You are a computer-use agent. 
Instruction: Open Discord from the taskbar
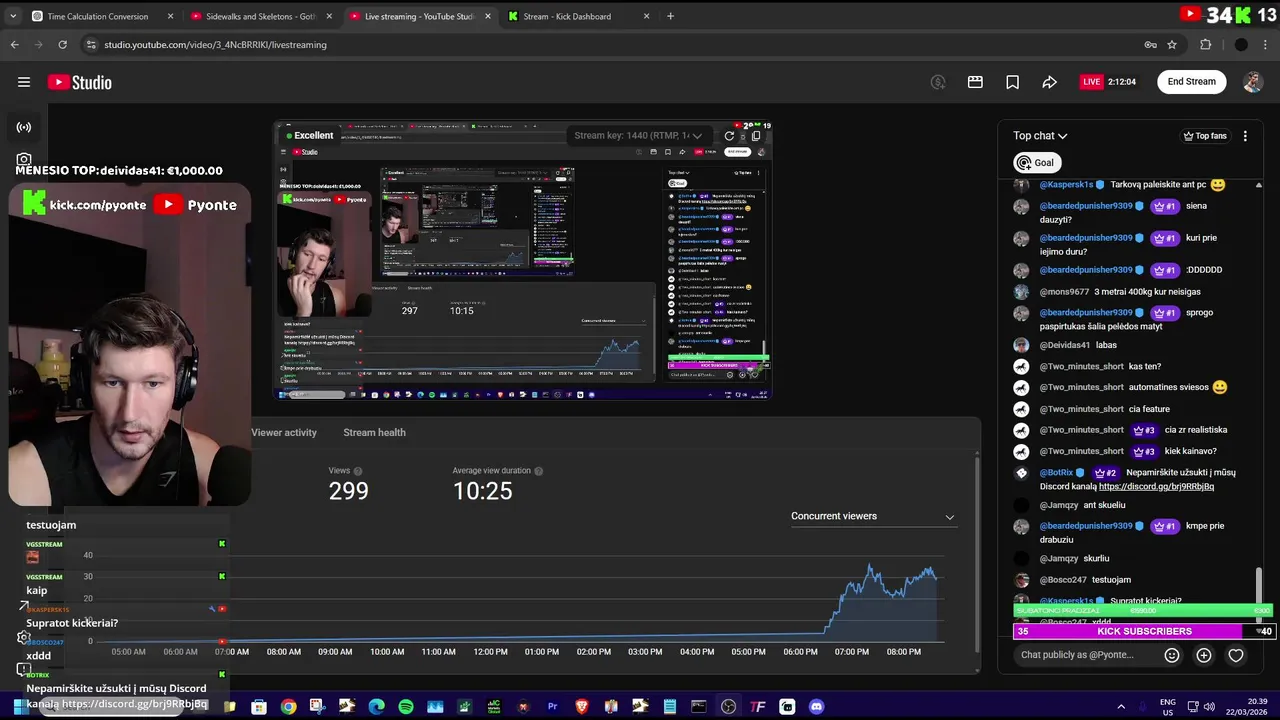[x=816, y=707]
